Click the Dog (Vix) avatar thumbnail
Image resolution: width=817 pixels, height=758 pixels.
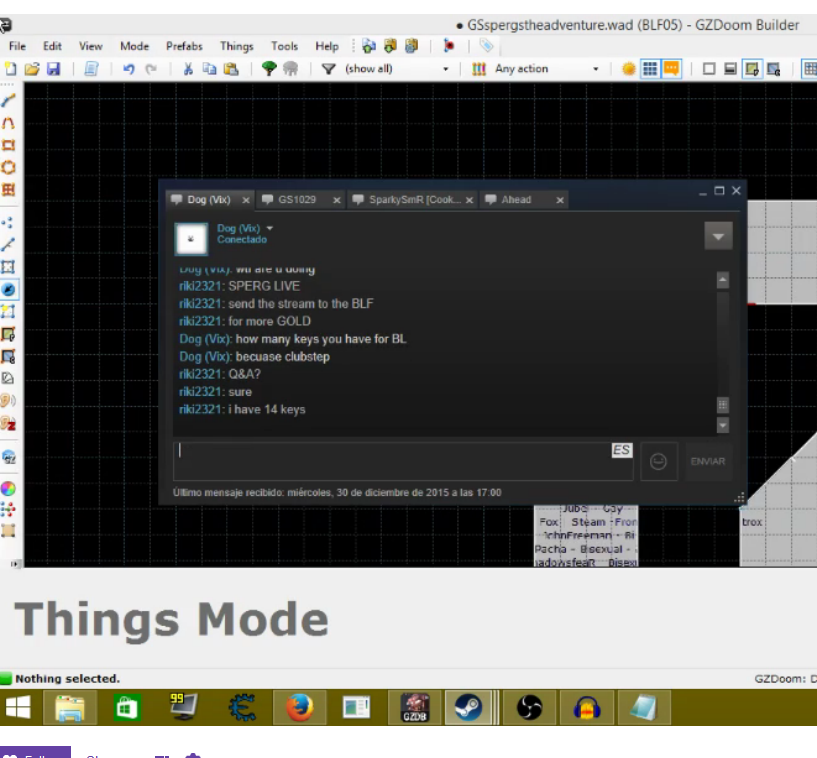click(191, 239)
